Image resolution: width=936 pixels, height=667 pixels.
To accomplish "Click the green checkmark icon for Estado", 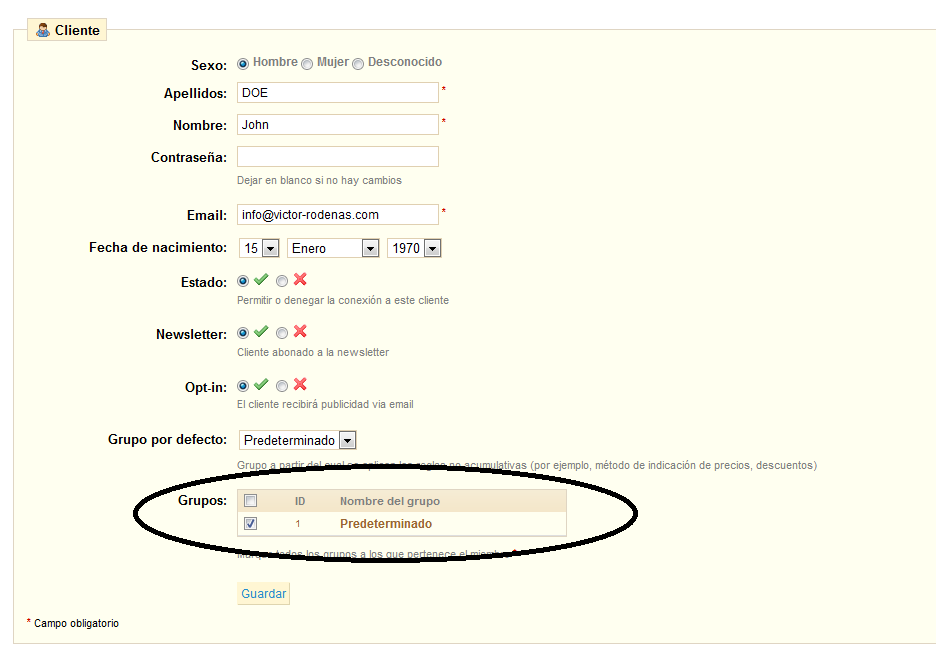I will pos(261,281).
